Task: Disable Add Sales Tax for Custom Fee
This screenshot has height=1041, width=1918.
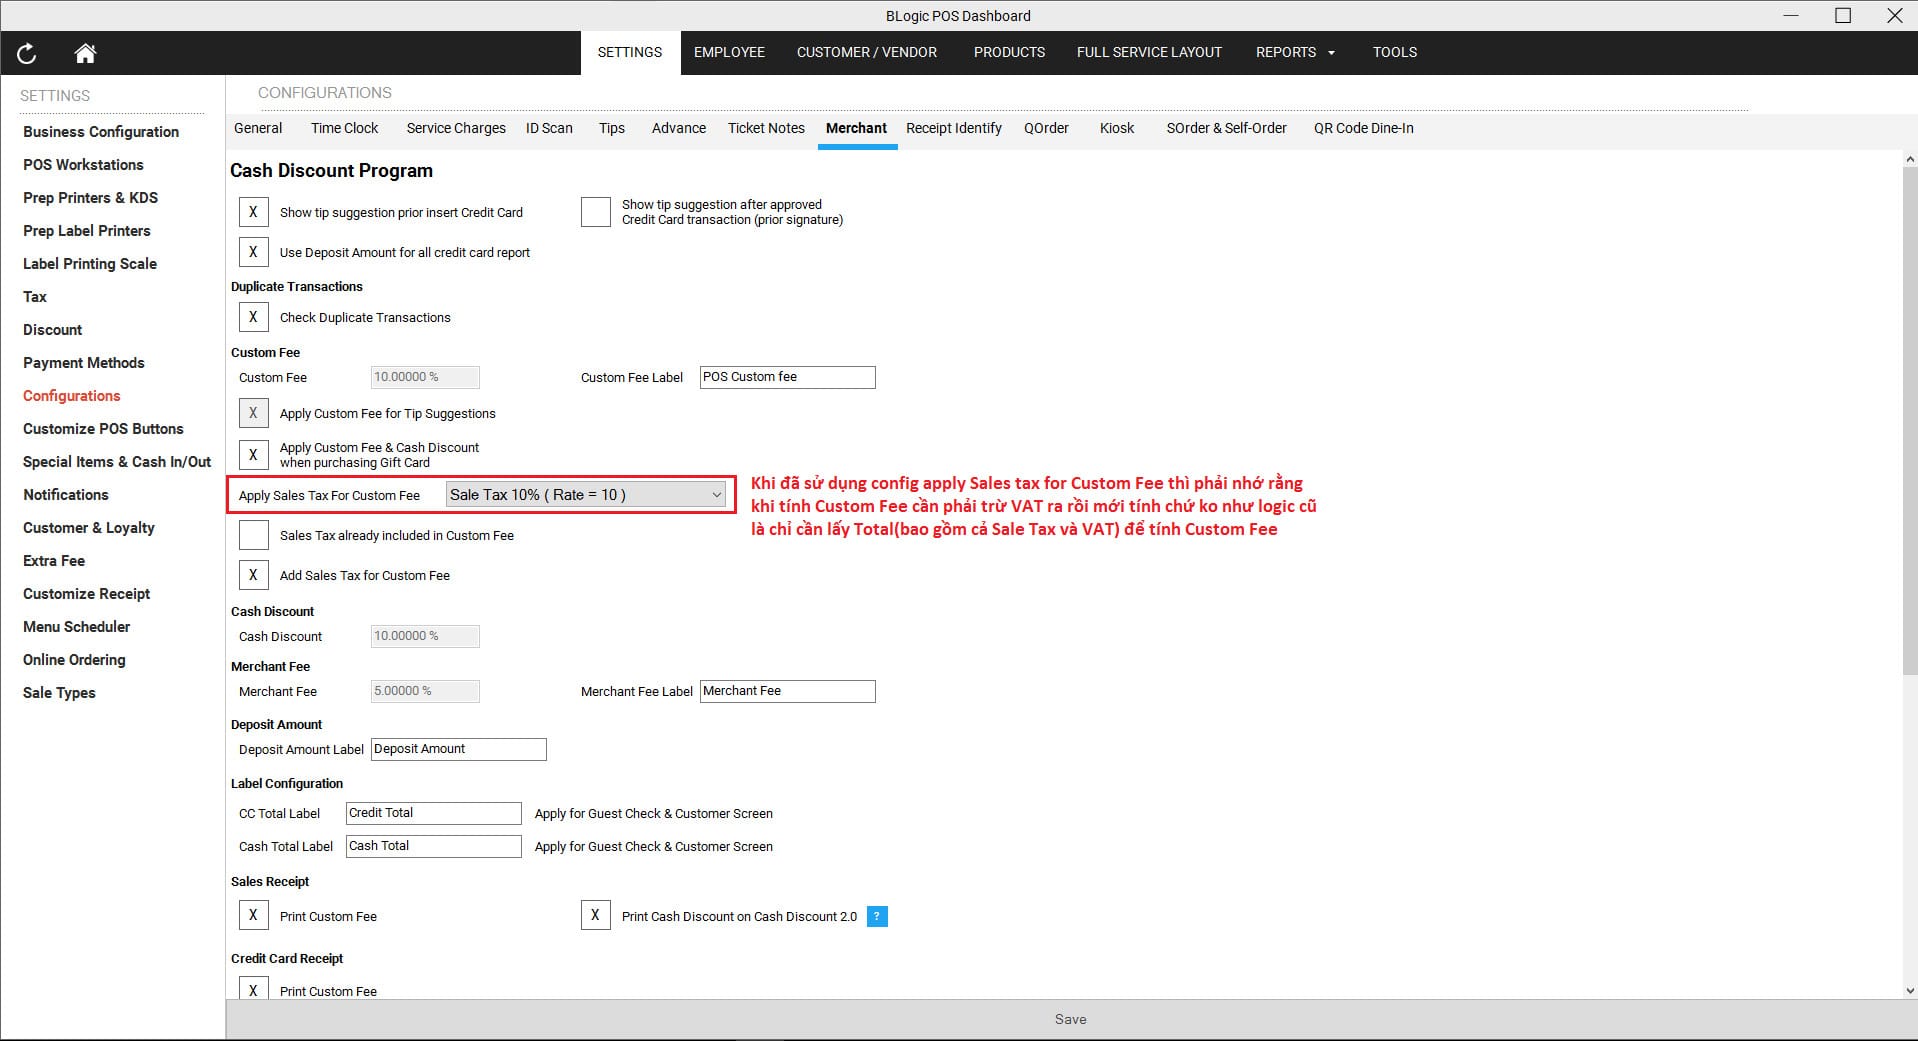Action: [253, 575]
